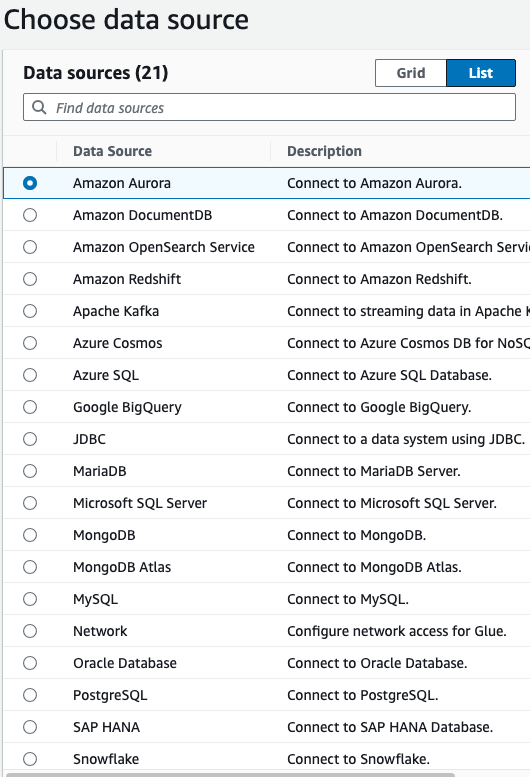Switch to Grid view

click(x=411, y=73)
